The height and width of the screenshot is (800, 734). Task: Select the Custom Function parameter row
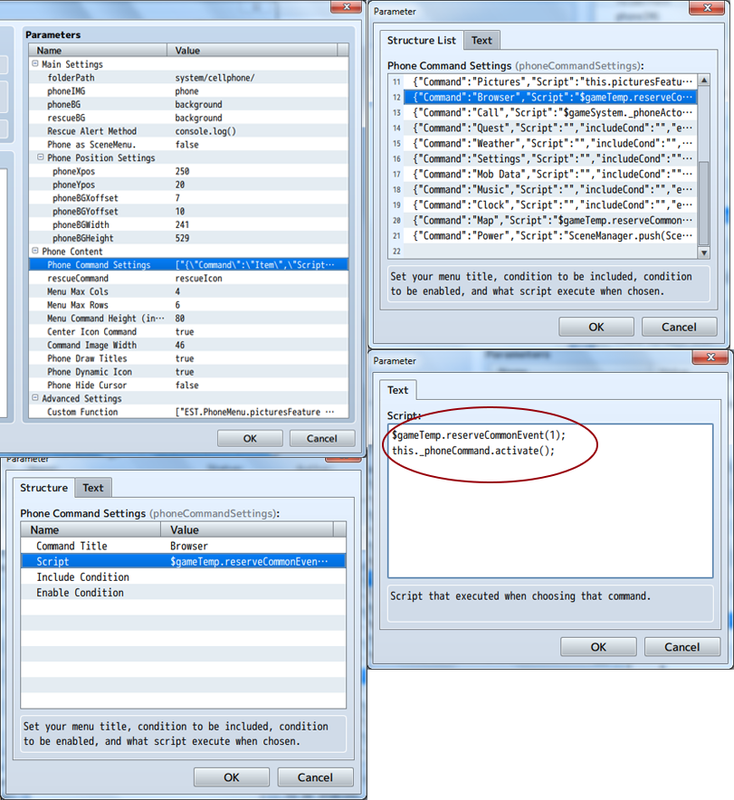point(189,412)
